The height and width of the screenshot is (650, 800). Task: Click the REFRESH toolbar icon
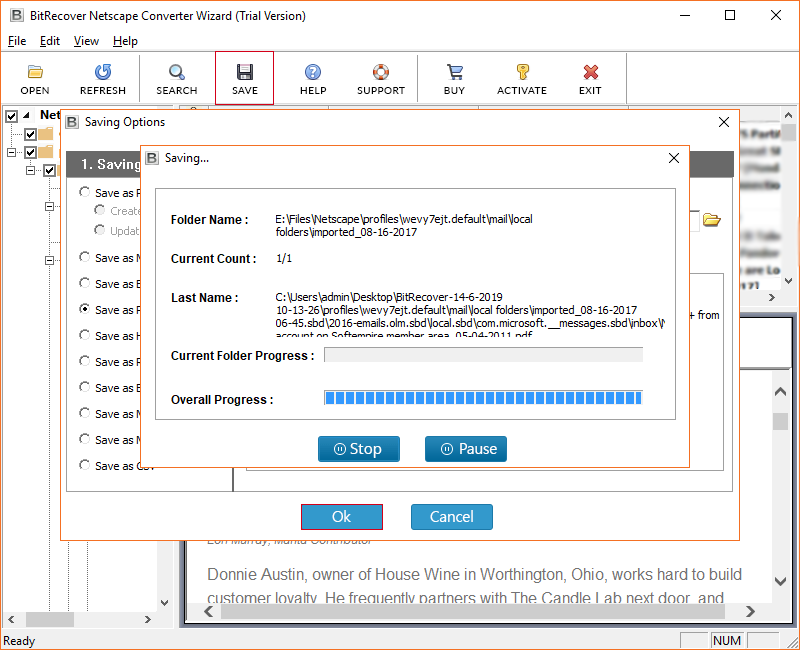pyautogui.click(x=103, y=72)
